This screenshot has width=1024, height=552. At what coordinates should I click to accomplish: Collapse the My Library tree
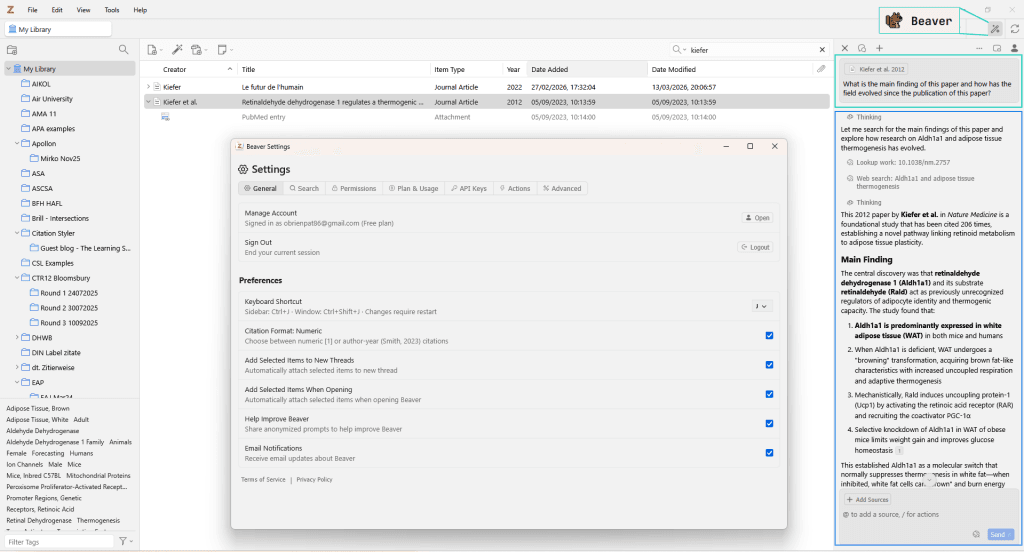pyautogui.click(x=8, y=69)
